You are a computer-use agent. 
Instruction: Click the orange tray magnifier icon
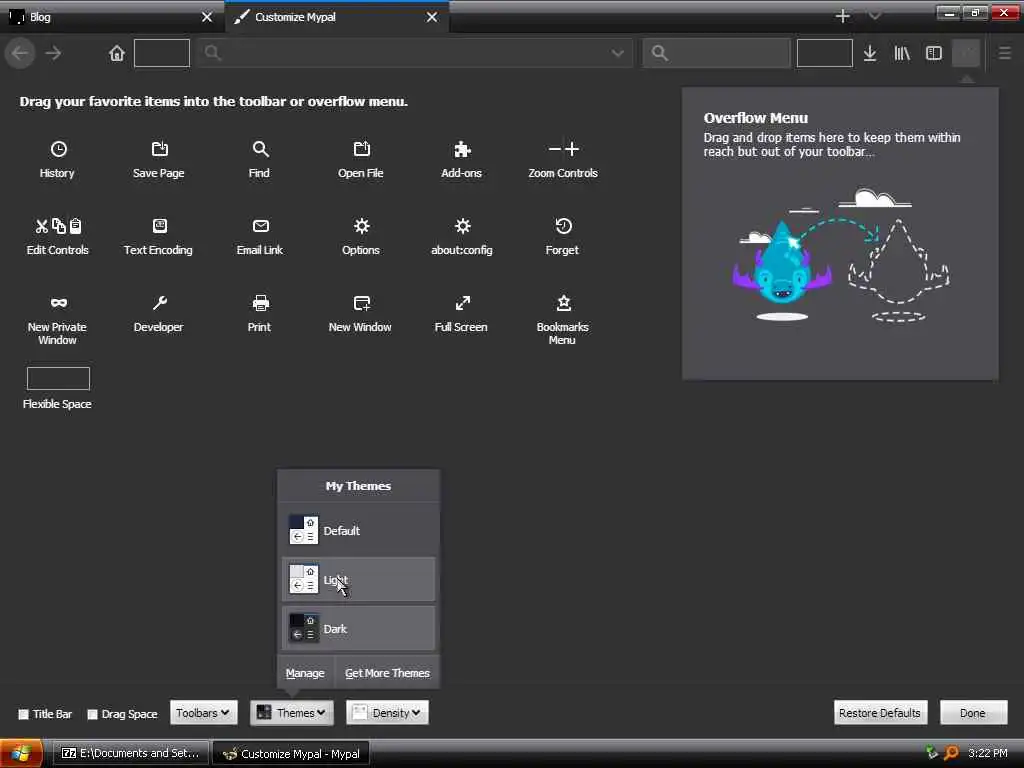952,753
